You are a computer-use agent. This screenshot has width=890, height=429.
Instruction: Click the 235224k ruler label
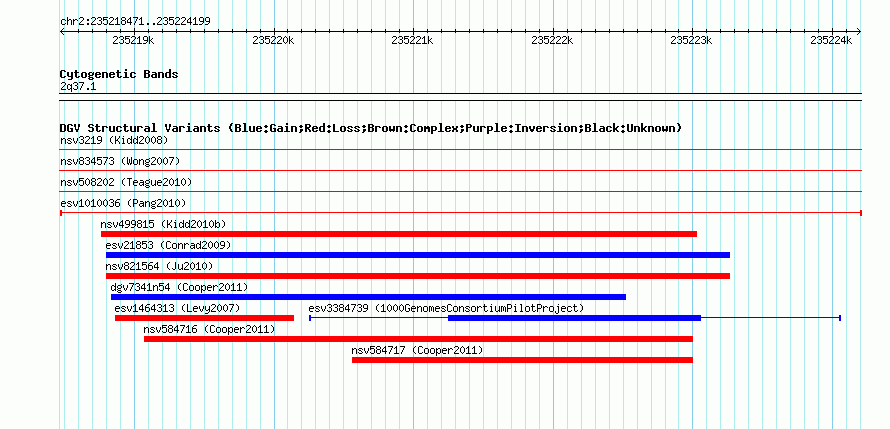pyautogui.click(x=831, y=41)
